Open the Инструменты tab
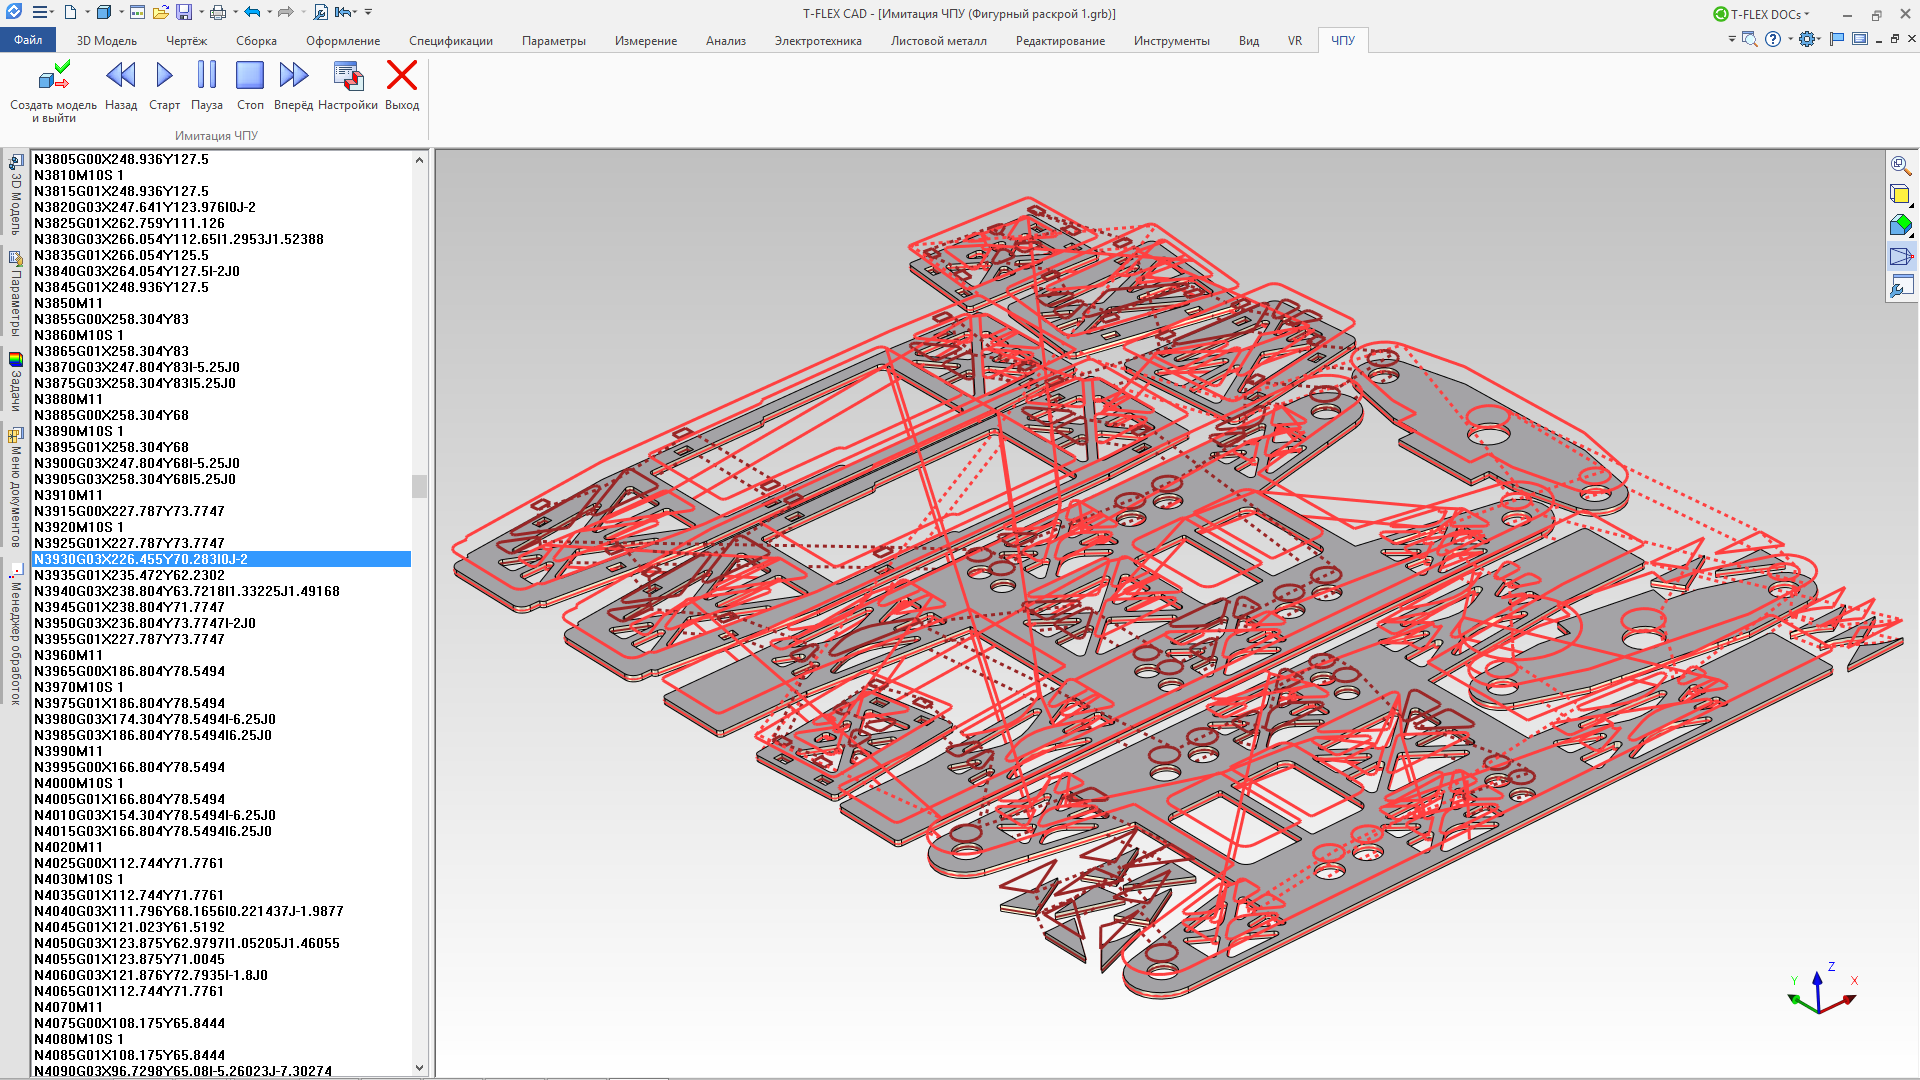Image resolution: width=1920 pixels, height=1080 pixels. point(1171,41)
